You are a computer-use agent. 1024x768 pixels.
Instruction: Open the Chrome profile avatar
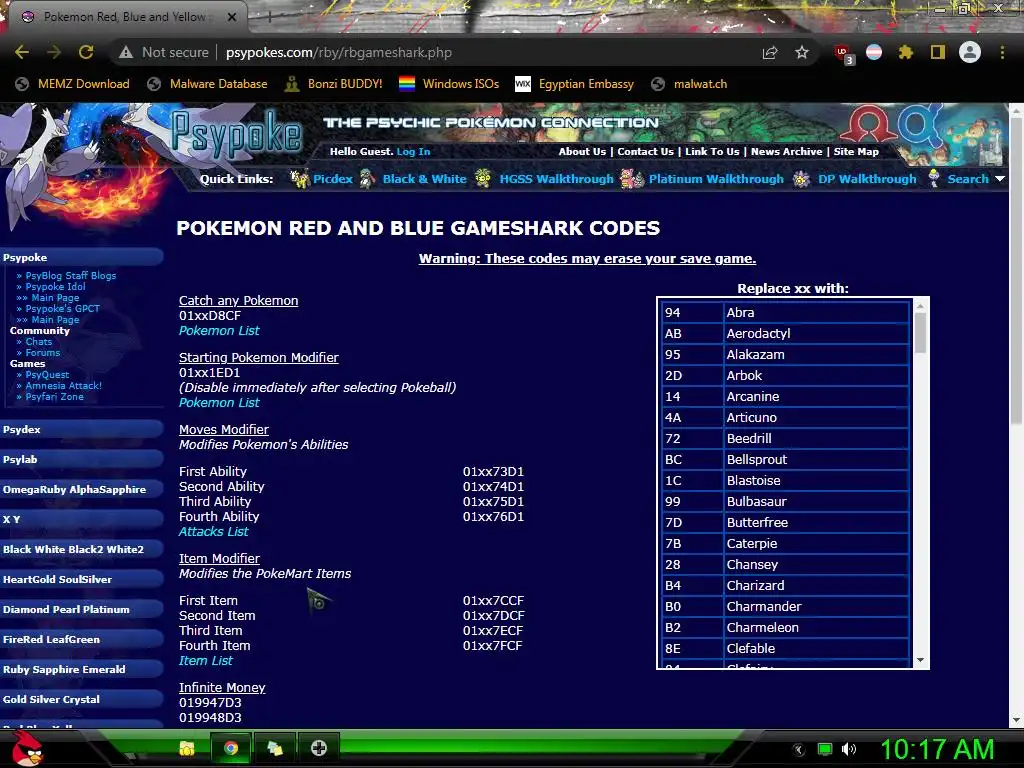pos(970,52)
